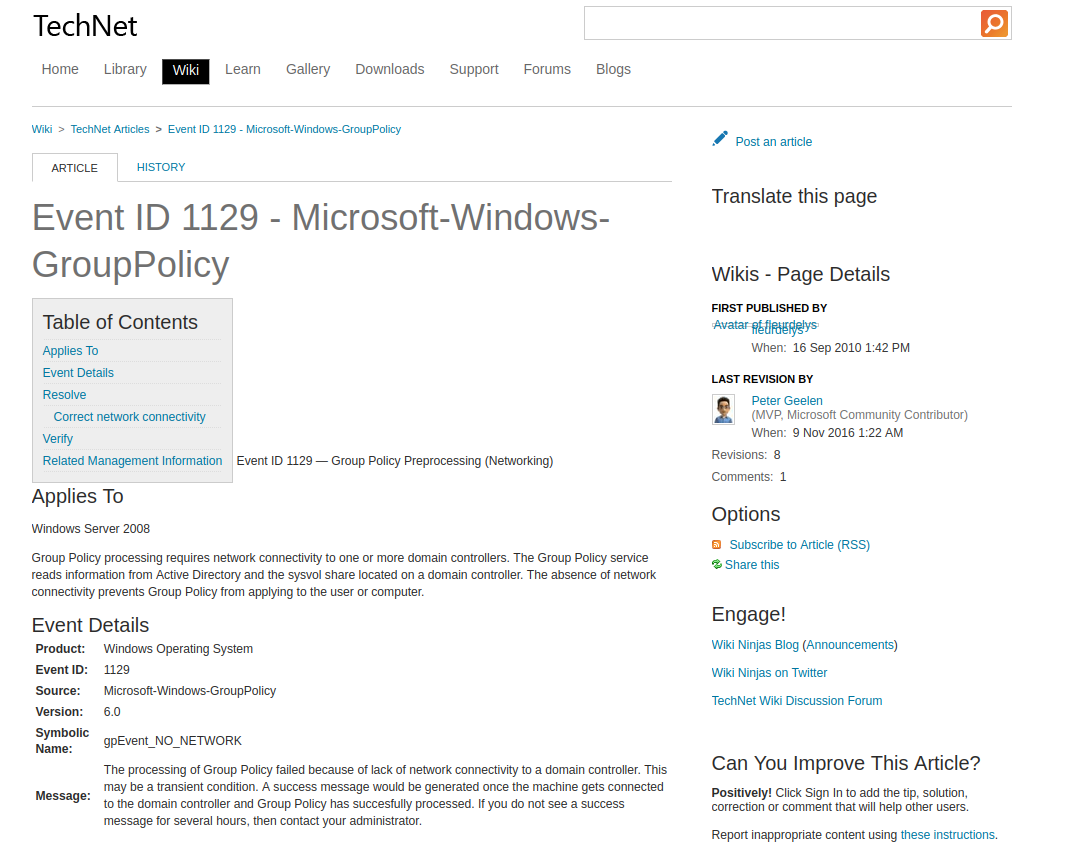The width and height of the screenshot is (1080, 856).
Task: Jump to Related Management Information section
Action: click(132, 461)
